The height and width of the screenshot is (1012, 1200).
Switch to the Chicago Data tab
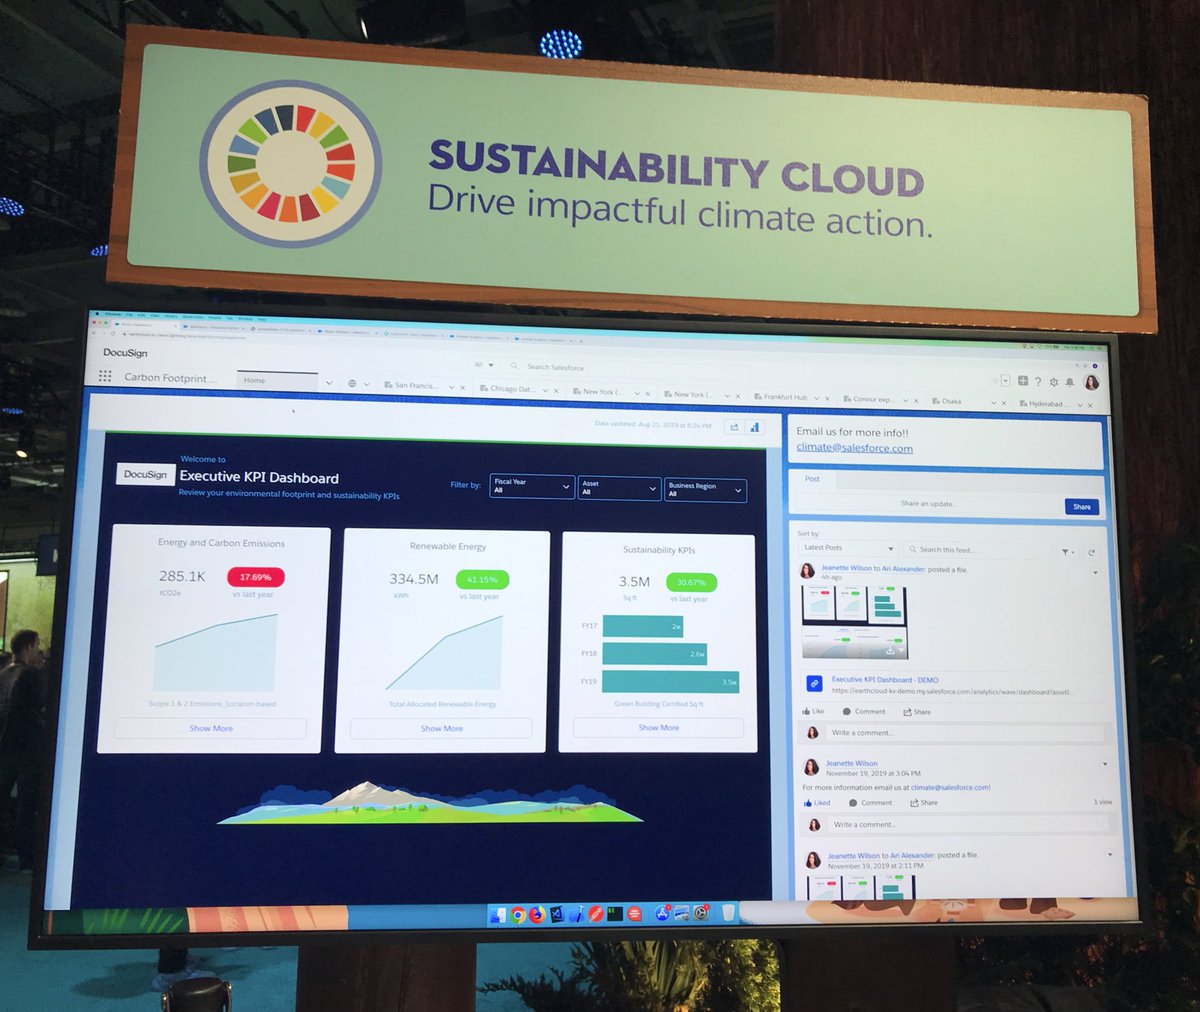point(511,389)
